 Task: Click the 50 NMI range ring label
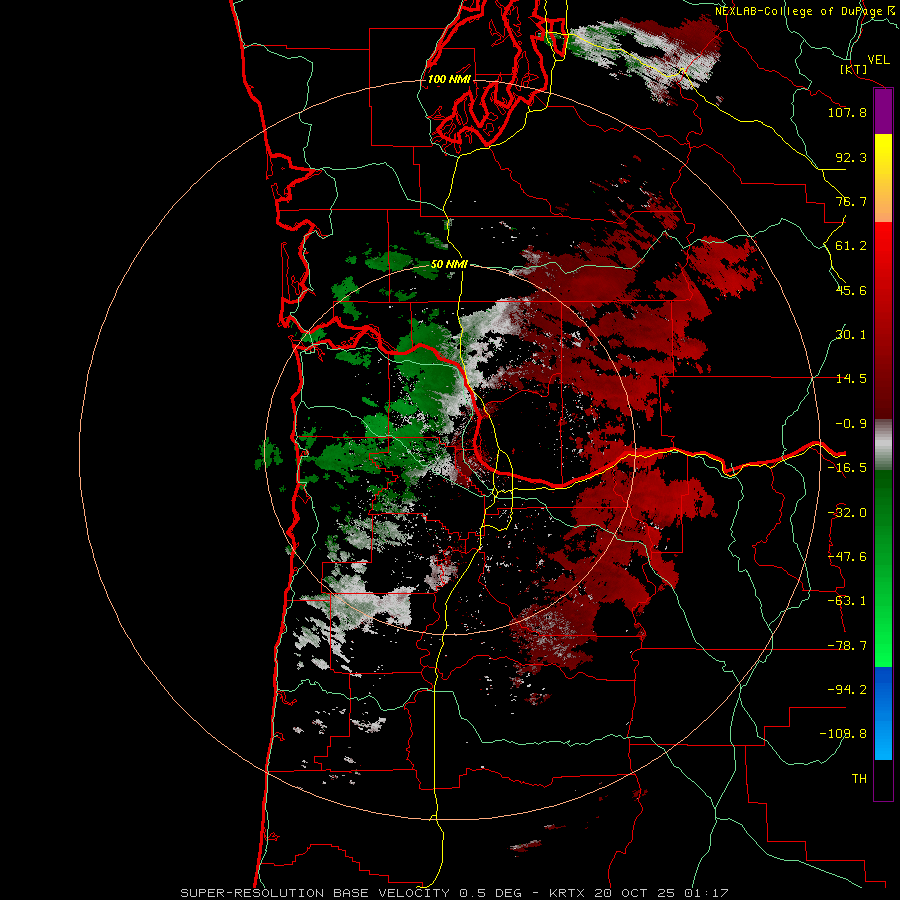(x=449, y=265)
